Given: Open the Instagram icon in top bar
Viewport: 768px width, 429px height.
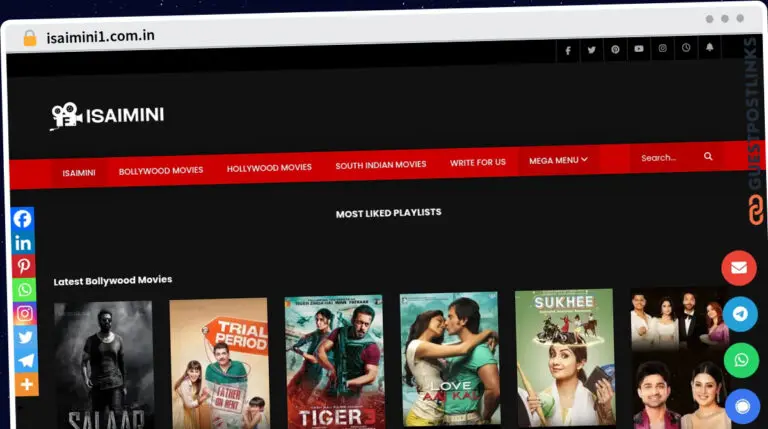Looking at the screenshot, I should (662, 48).
